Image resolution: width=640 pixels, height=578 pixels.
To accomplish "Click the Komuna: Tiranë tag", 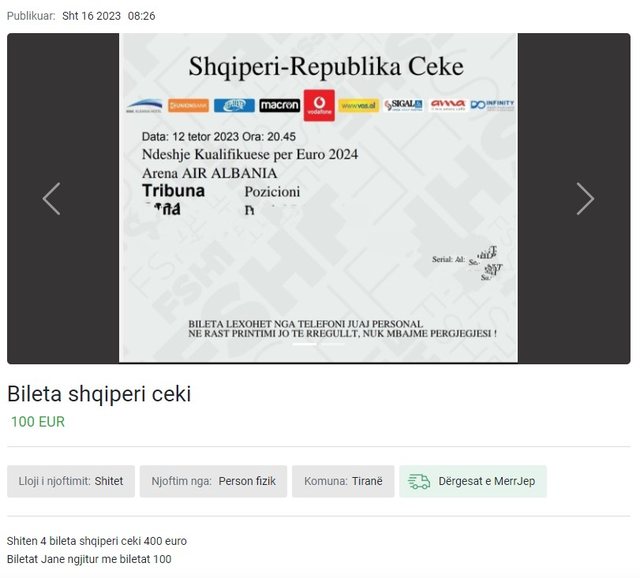I will (x=343, y=481).
